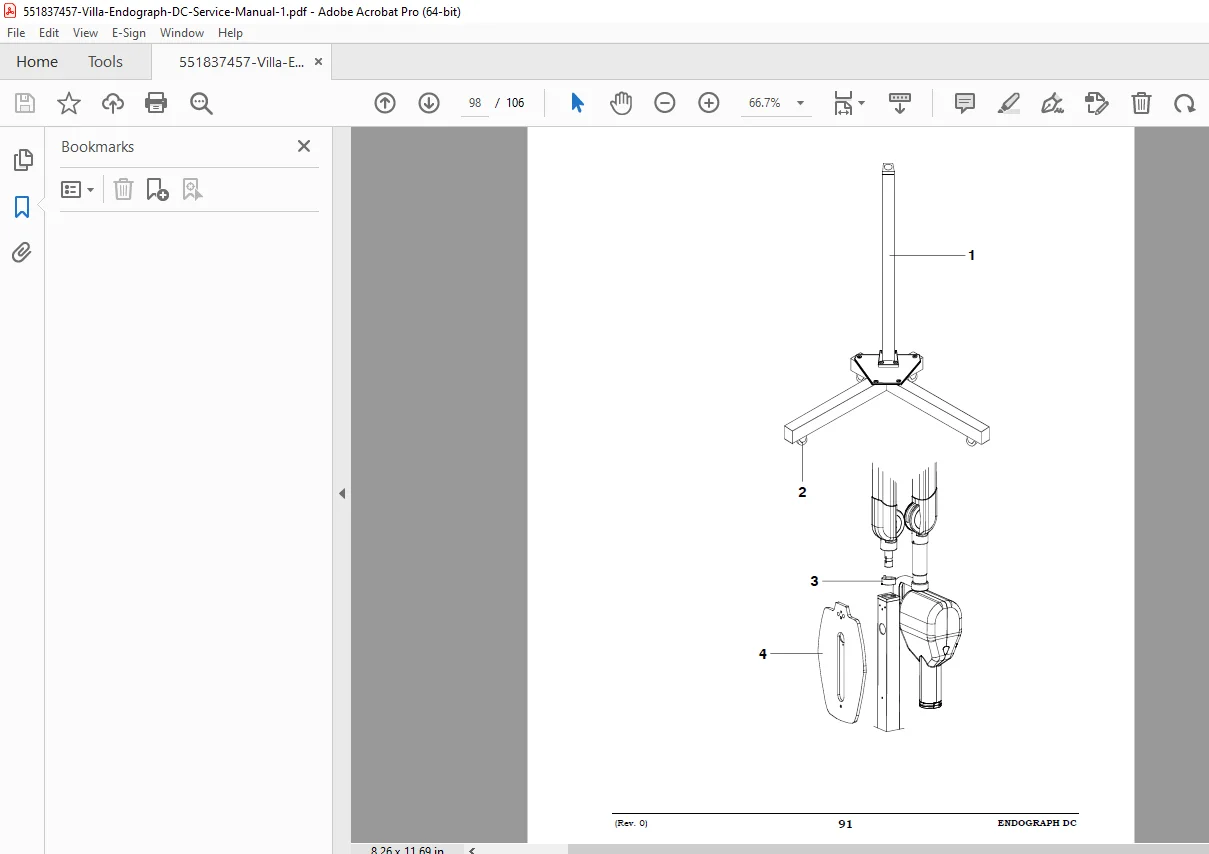Edit the current page number field
Viewport: 1209px width, 854px height.
click(x=475, y=103)
